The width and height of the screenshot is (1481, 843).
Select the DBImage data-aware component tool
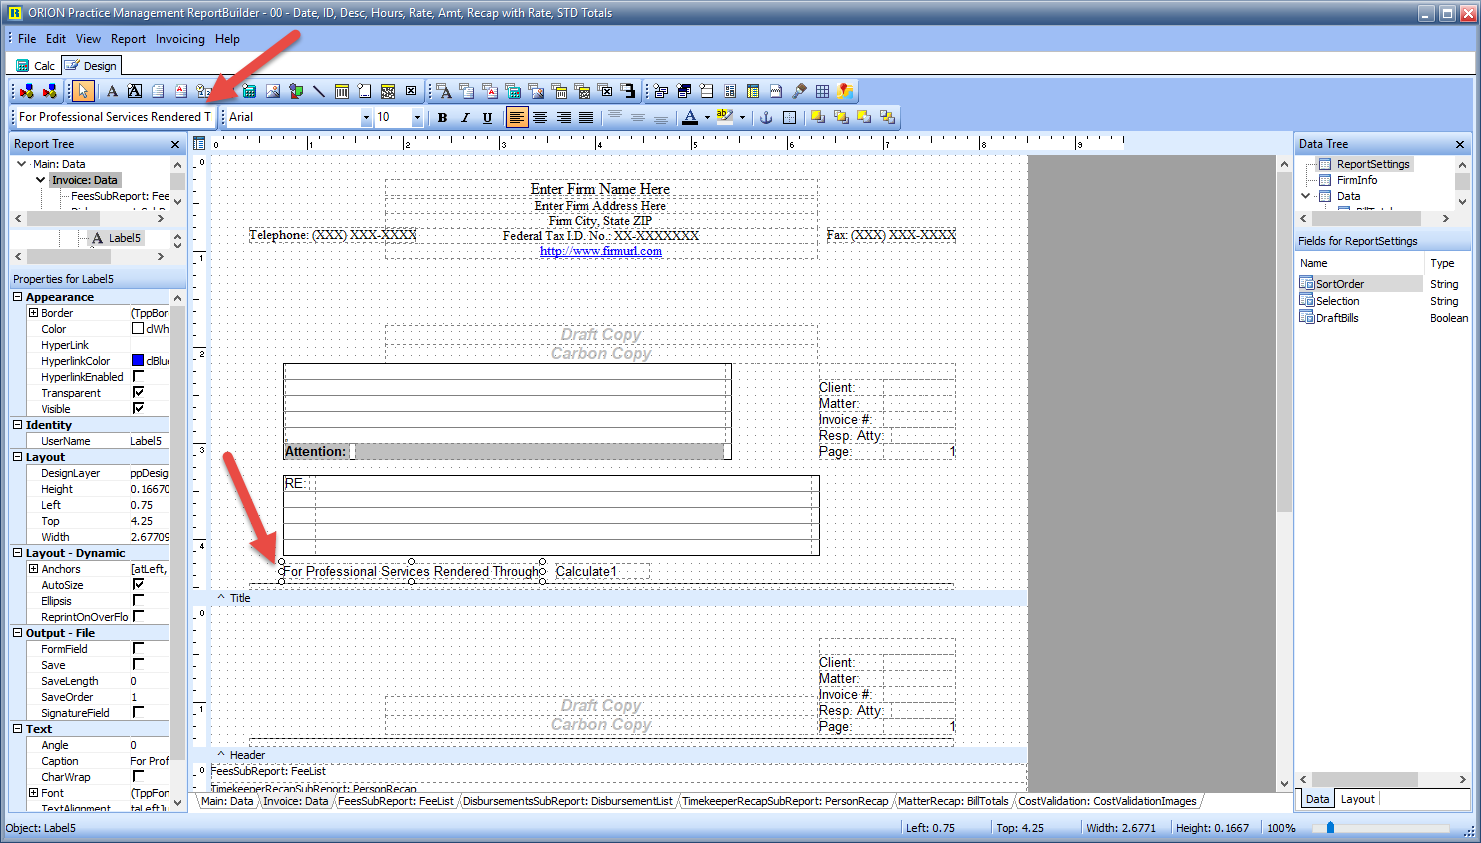click(x=535, y=91)
